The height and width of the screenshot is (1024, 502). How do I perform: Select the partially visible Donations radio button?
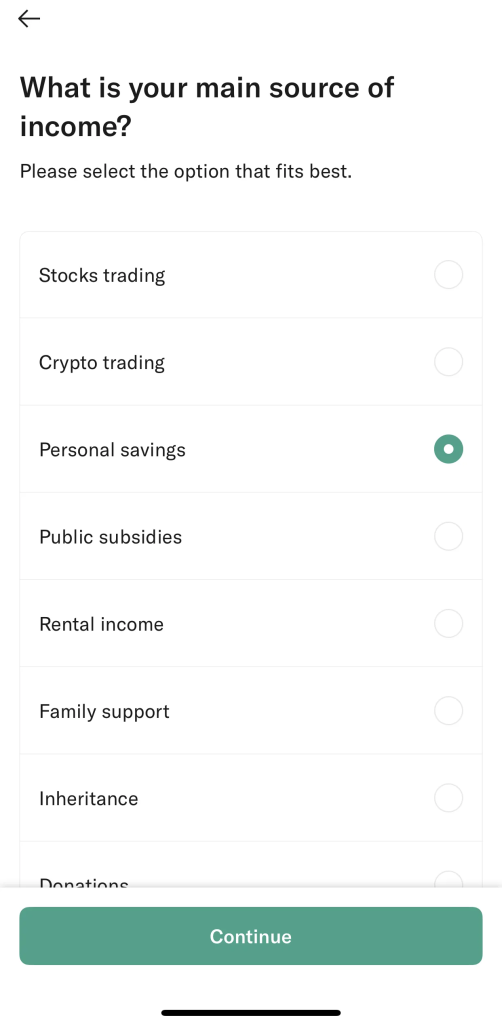(x=448, y=879)
